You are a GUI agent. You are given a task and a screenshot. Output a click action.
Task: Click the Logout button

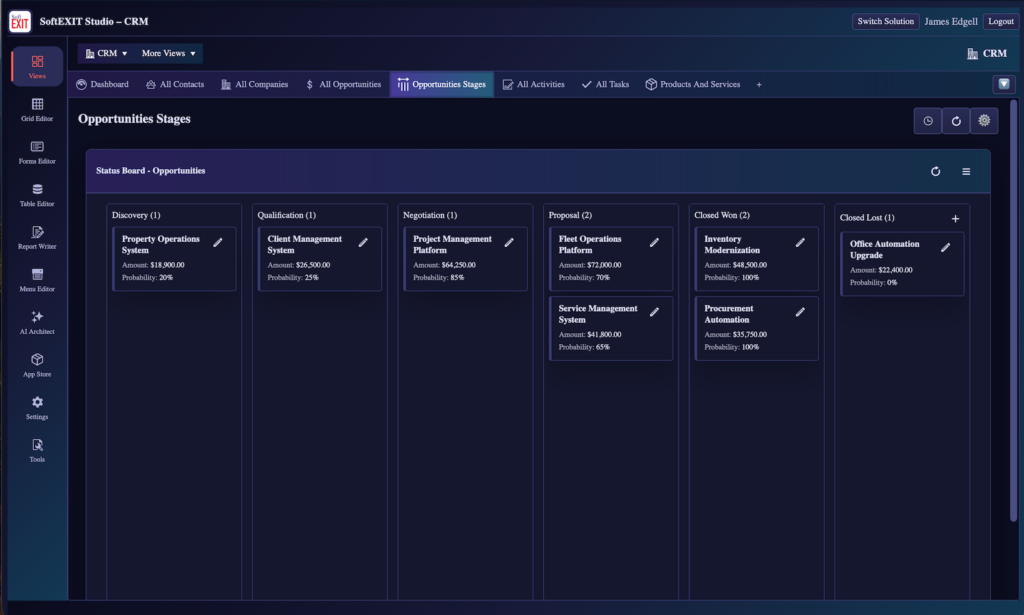(x=1000, y=22)
